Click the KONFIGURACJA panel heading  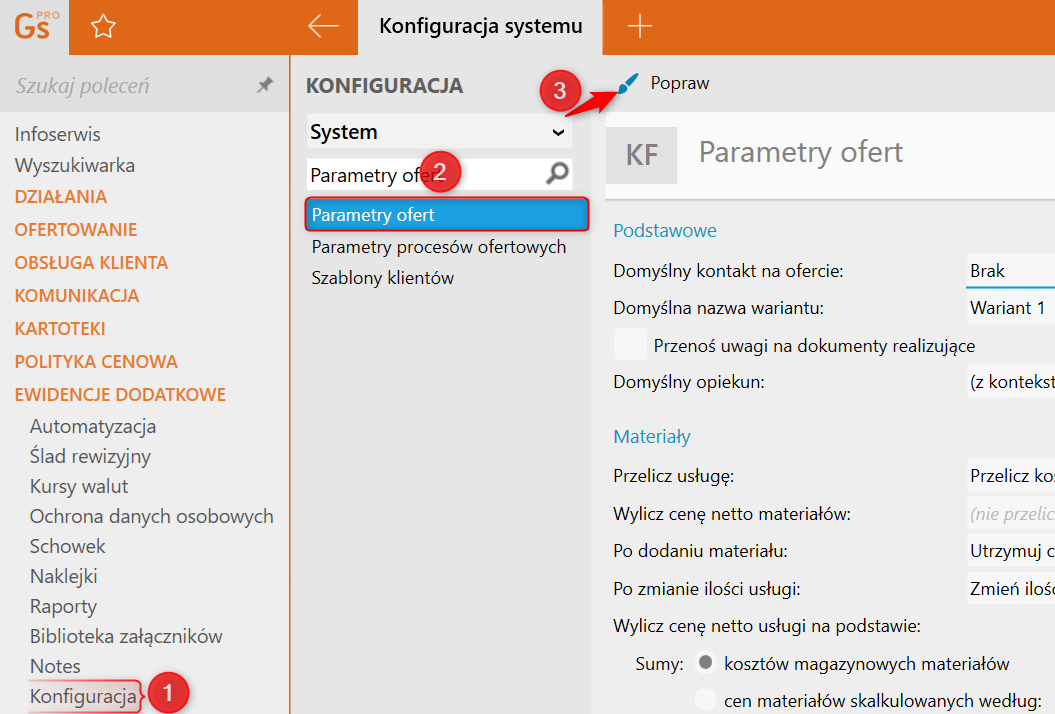(x=385, y=85)
